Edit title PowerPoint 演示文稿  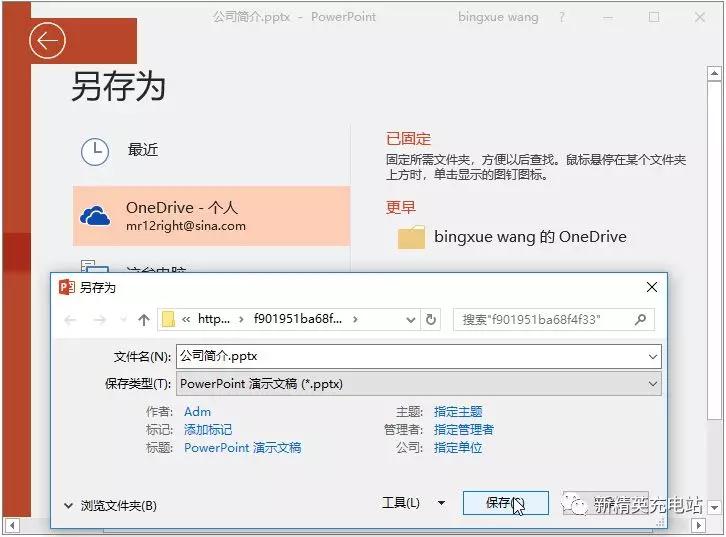[243, 448]
